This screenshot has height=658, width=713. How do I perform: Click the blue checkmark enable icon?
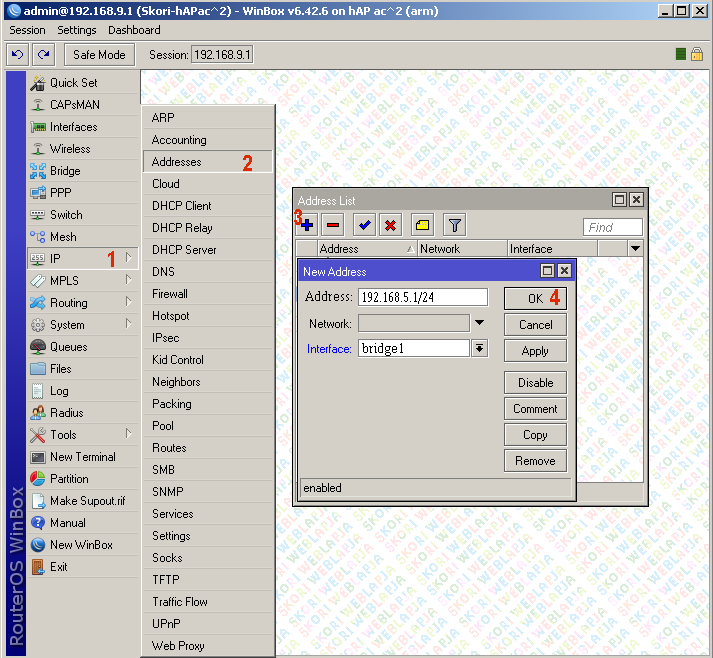point(364,226)
